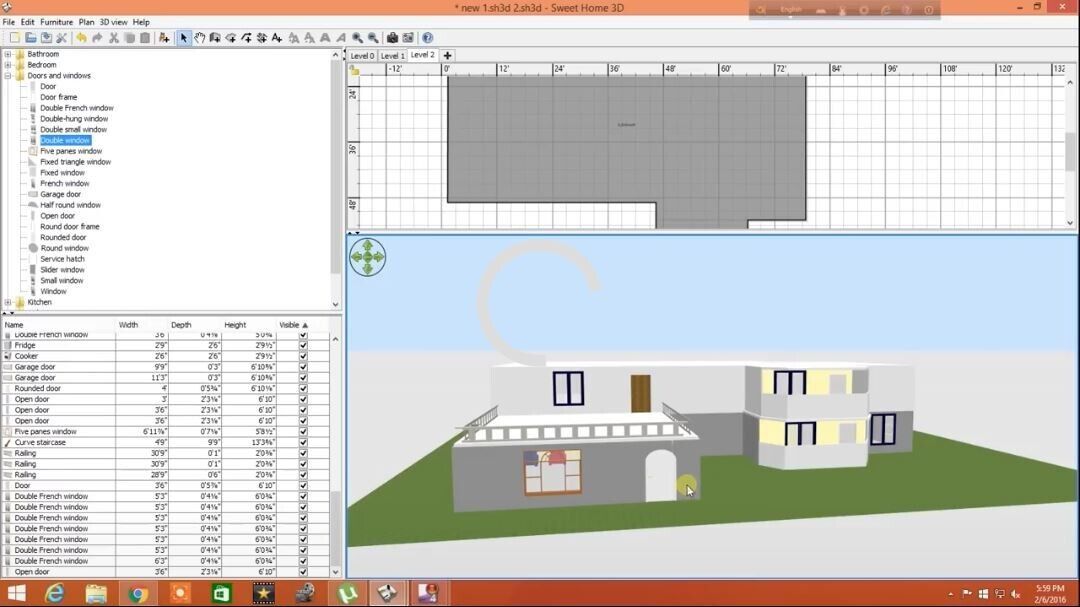The height and width of the screenshot is (607, 1080).
Task: Add selected furniture to home icon
Action: click(x=164, y=38)
